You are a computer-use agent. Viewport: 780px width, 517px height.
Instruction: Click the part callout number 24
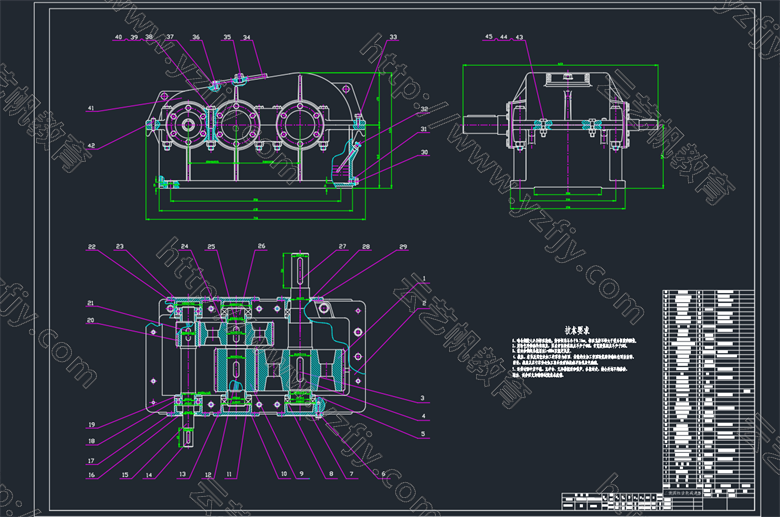(x=185, y=246)
